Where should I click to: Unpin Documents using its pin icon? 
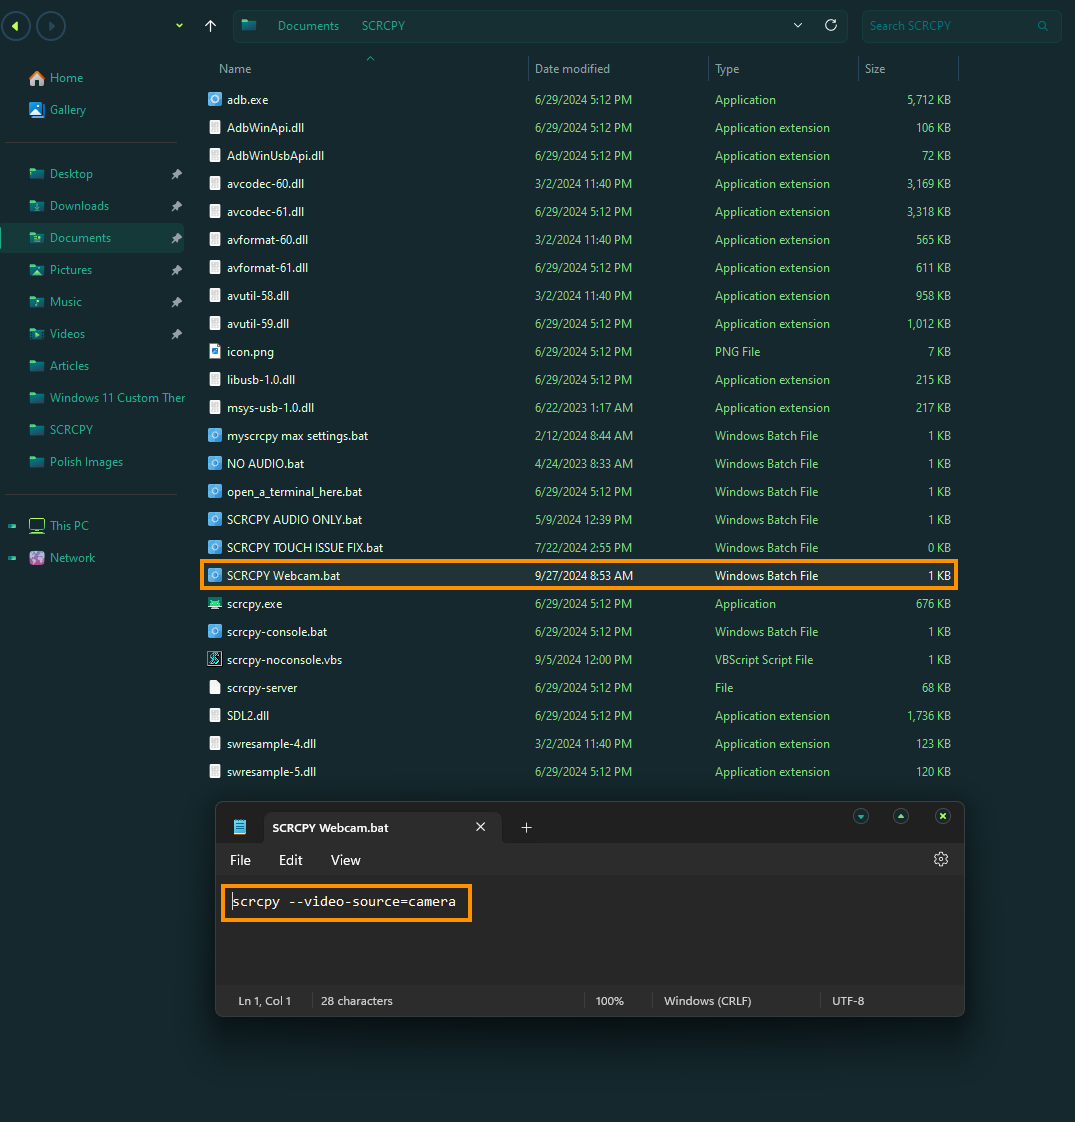tap(177, 238)
